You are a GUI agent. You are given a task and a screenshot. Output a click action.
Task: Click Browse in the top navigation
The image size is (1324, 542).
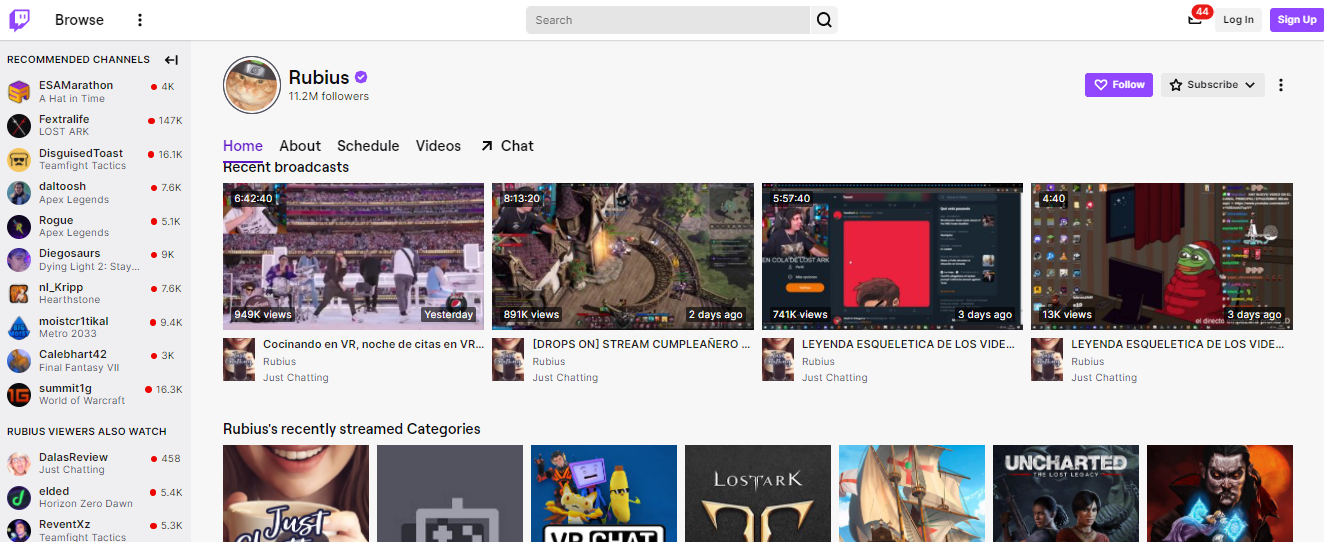(x=79, y=20)
